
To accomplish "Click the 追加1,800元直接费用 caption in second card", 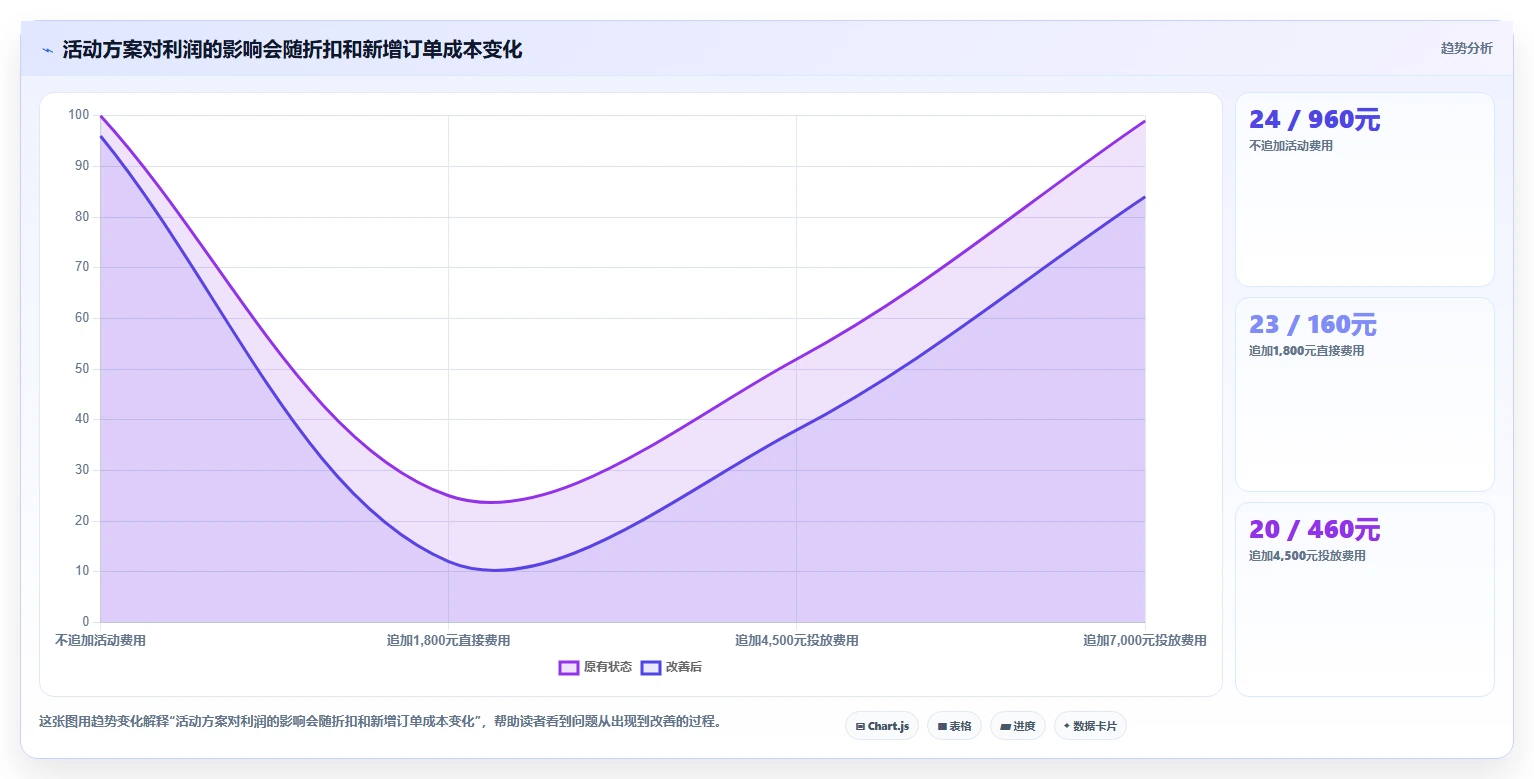I will coord(1306,351).
